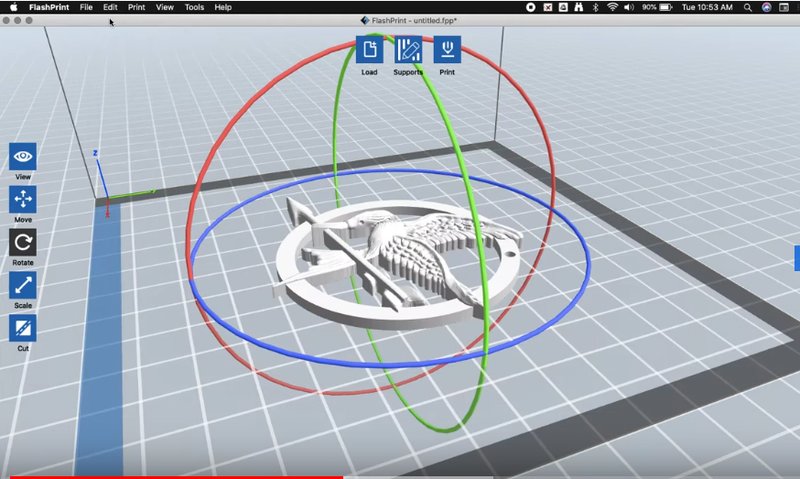
Task: Click the FlashPrint application menu
Action: click(48, 7)
